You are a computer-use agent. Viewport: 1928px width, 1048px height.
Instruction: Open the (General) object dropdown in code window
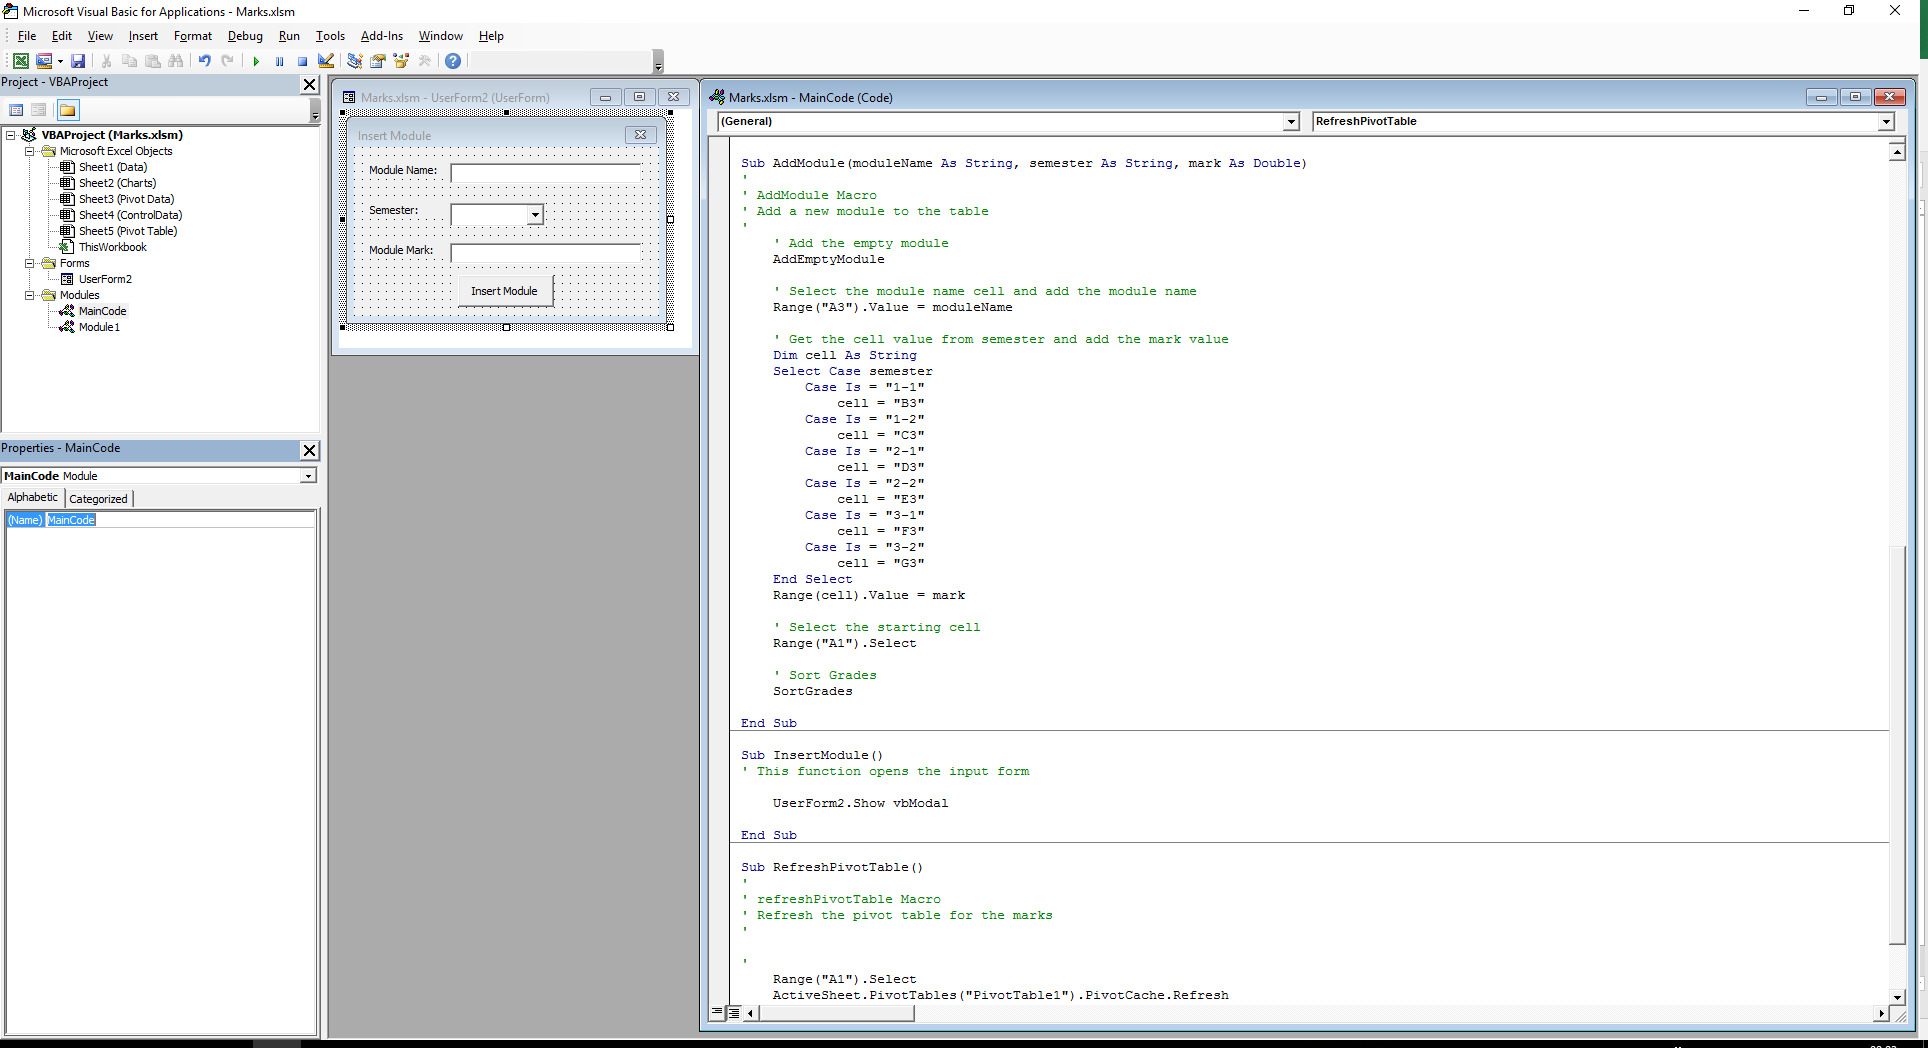click(1291, 122)
